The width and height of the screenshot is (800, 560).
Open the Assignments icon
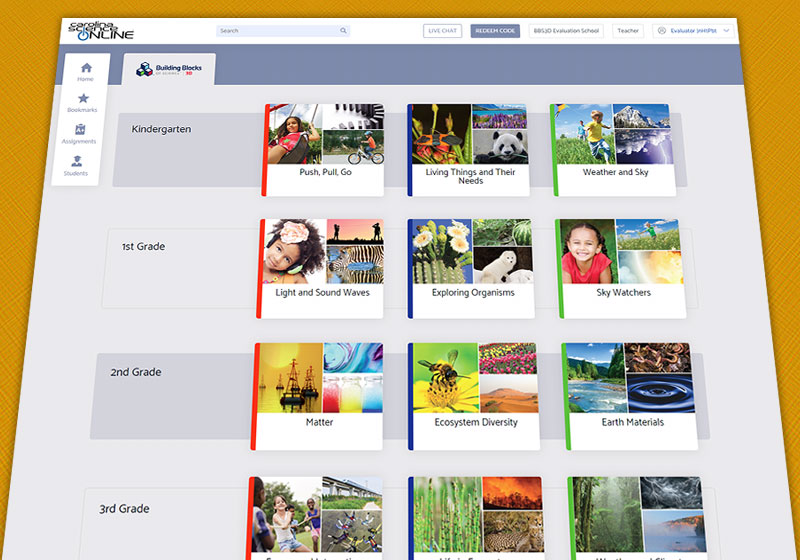coord(80,129)
